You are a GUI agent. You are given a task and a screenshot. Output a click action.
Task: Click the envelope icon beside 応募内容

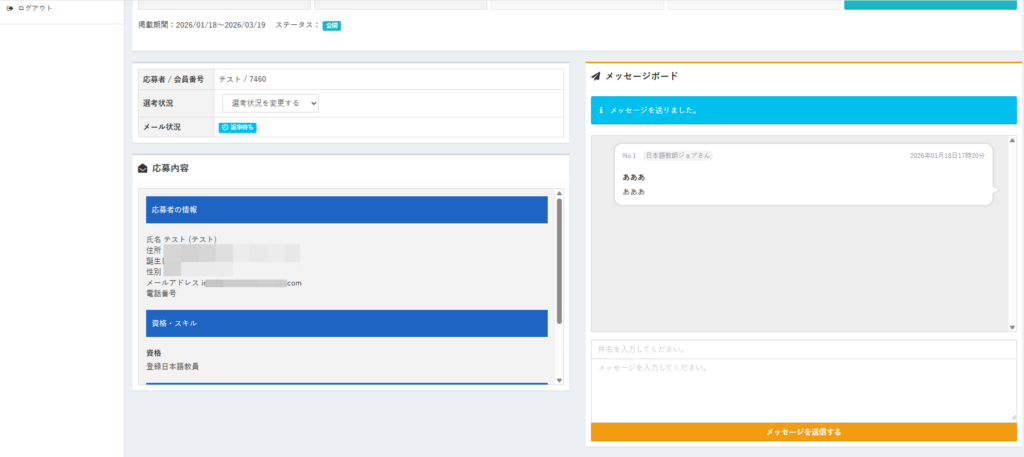tap(142, 168)
